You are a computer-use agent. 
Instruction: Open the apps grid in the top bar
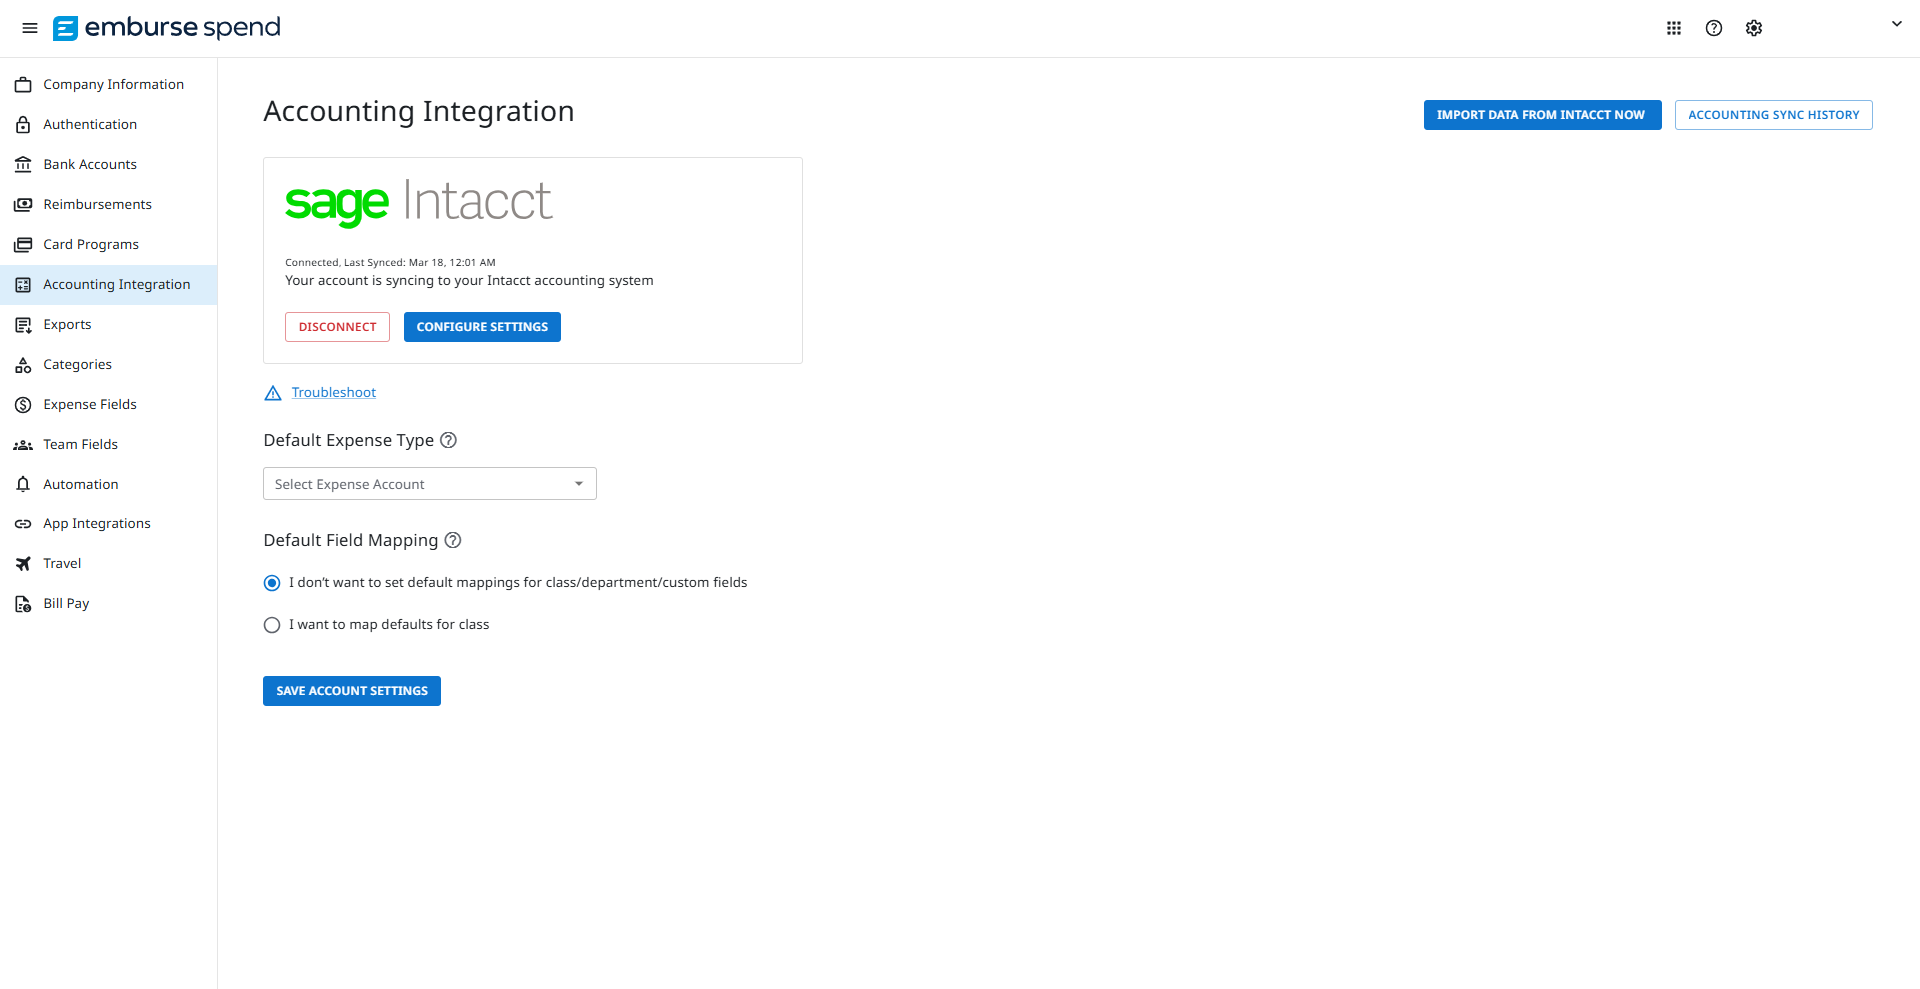[x=1674, y=28]
